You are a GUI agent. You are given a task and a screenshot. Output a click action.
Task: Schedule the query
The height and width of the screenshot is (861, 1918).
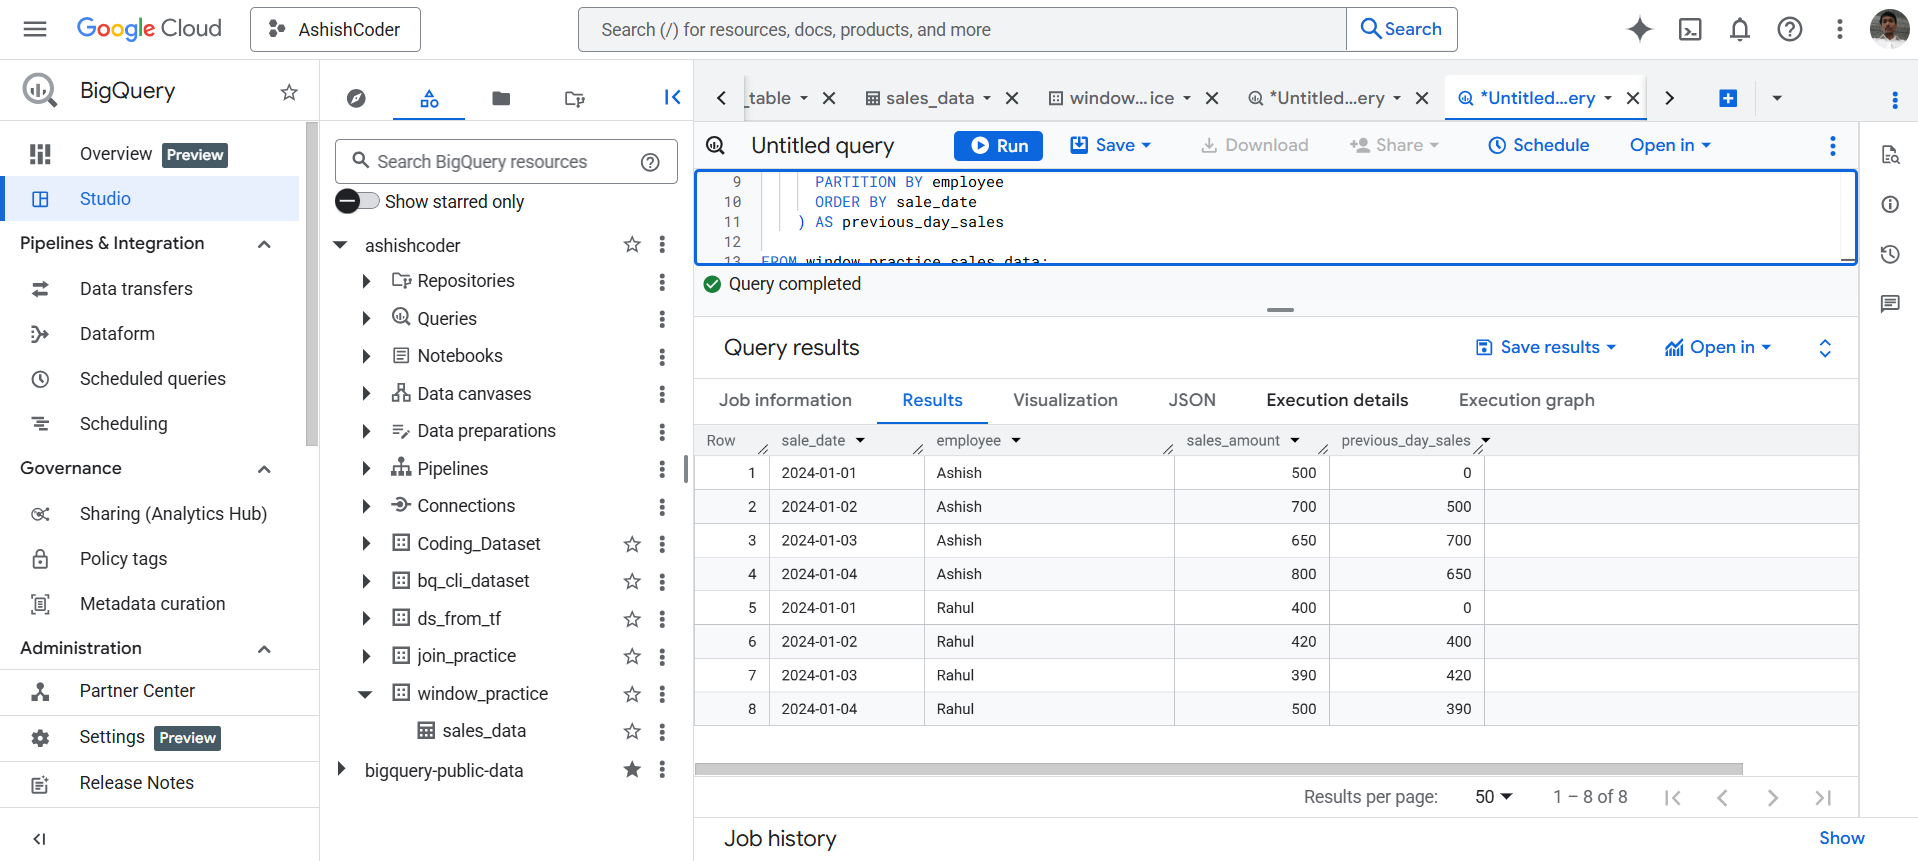tap(1538, 145)
